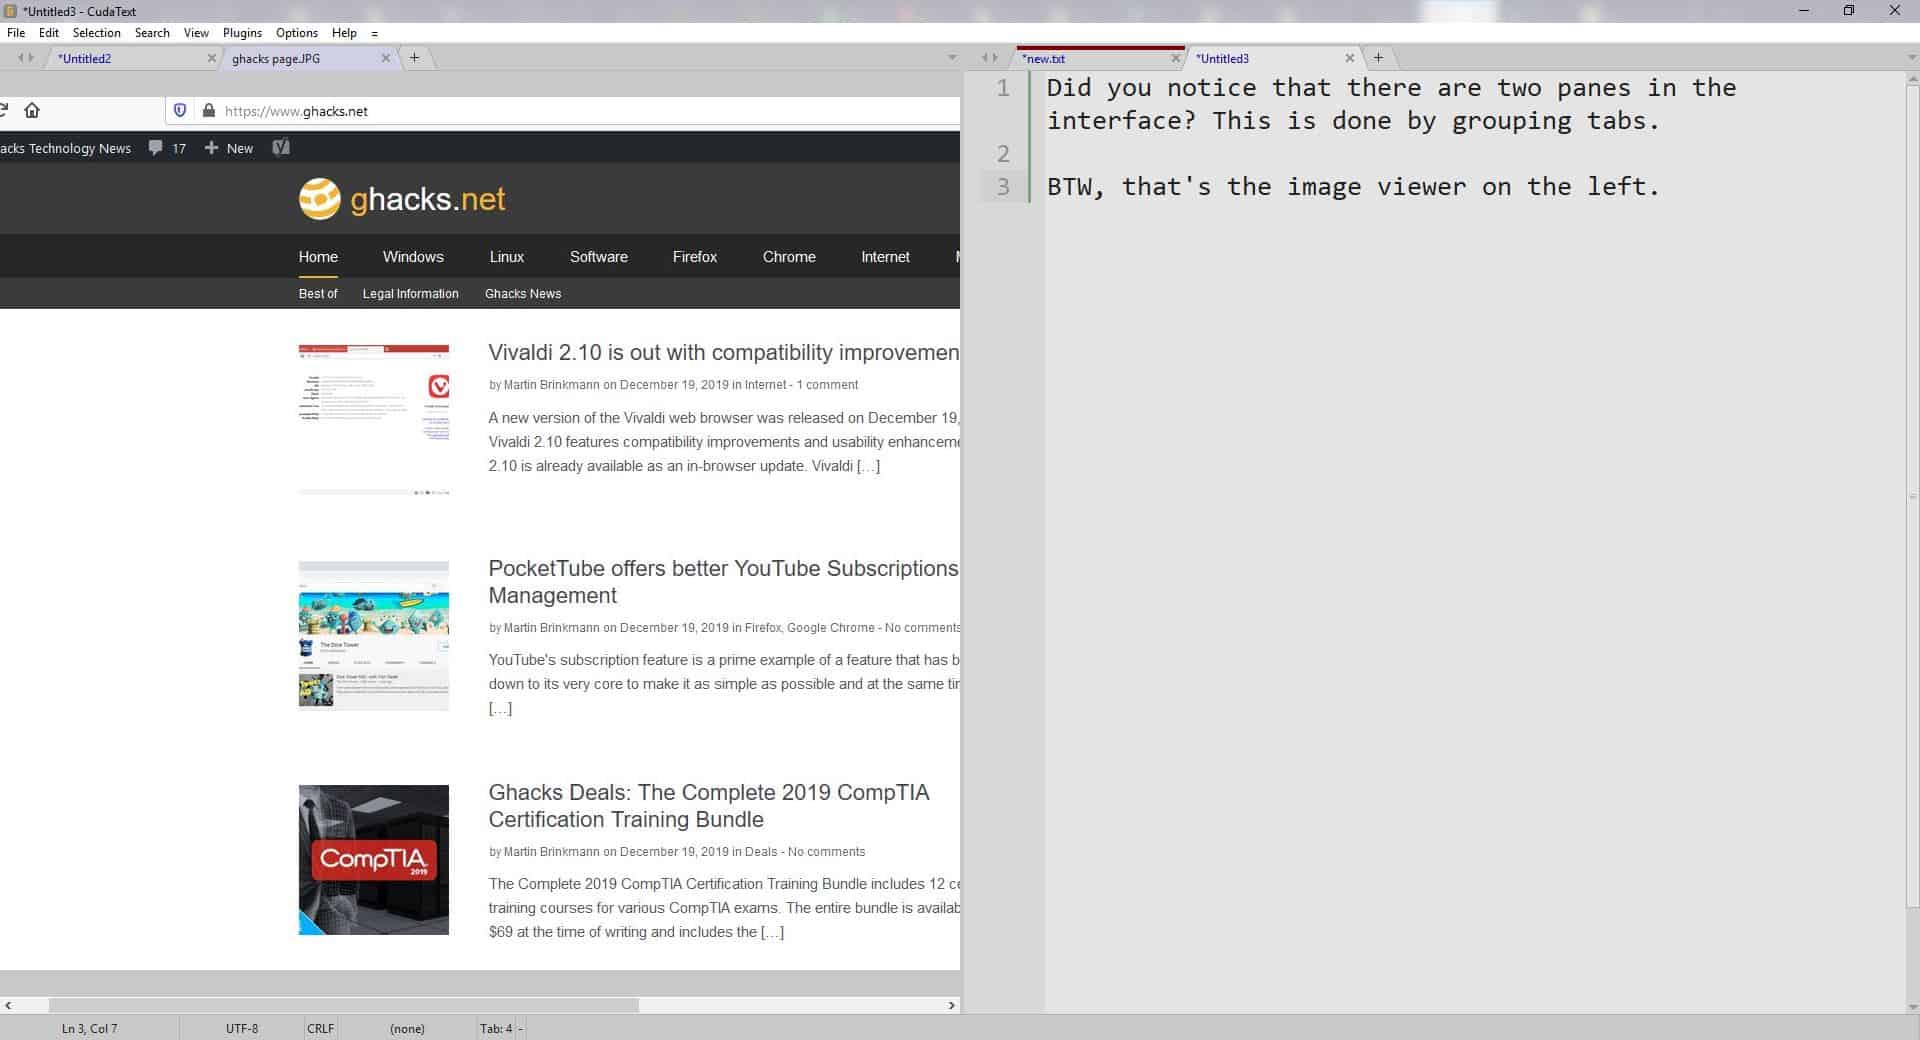The image size is (1920, 1040).
Task: Open the Help menu
Action: tap(344, 33)
